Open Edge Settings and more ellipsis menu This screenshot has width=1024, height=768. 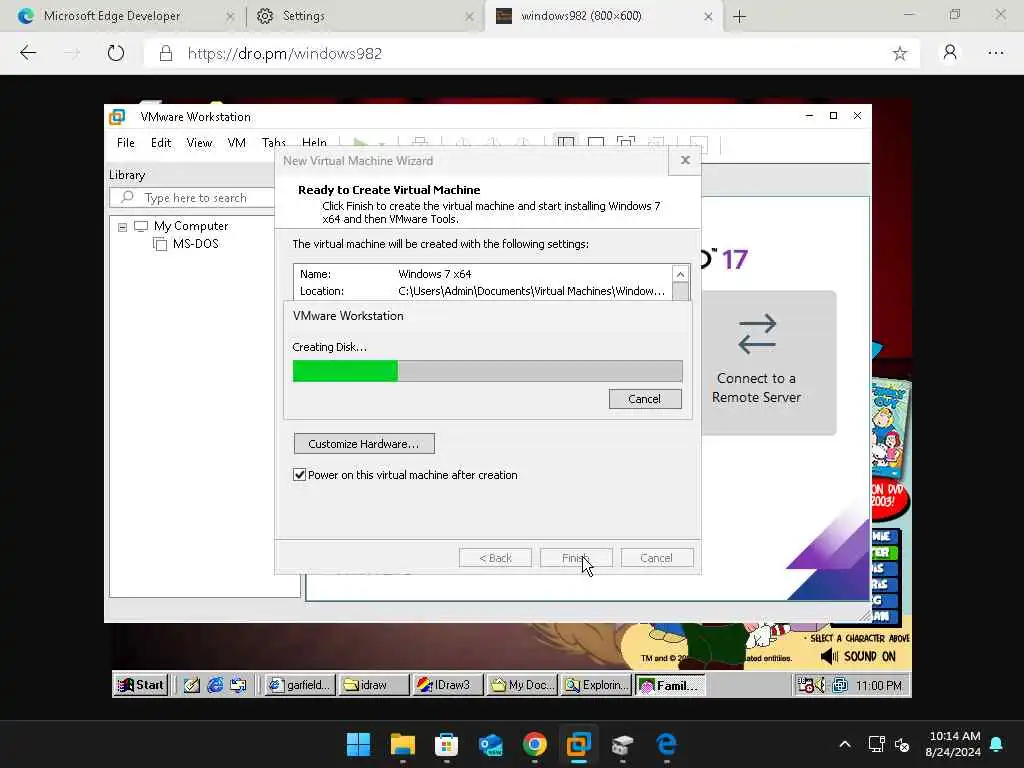click(996, 53)
